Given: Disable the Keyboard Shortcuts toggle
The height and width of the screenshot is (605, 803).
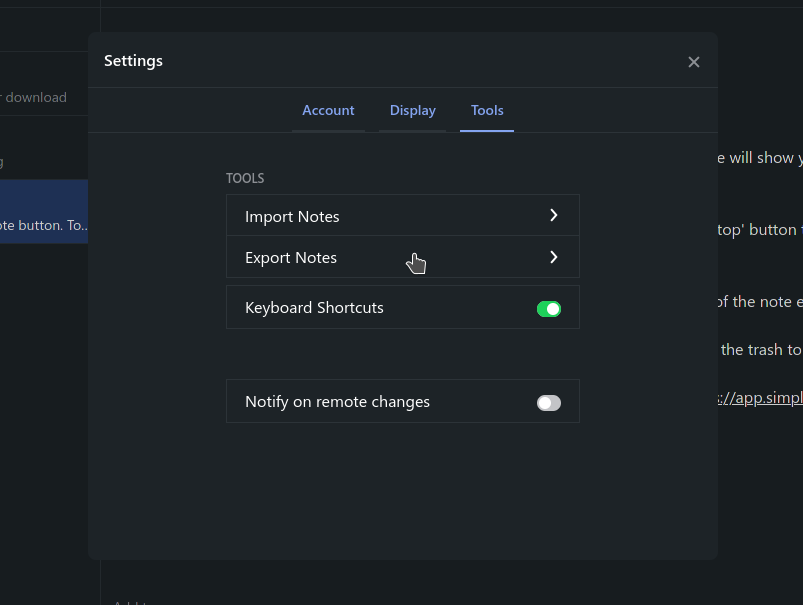Looking at the screenshot, I should point(549,309).
